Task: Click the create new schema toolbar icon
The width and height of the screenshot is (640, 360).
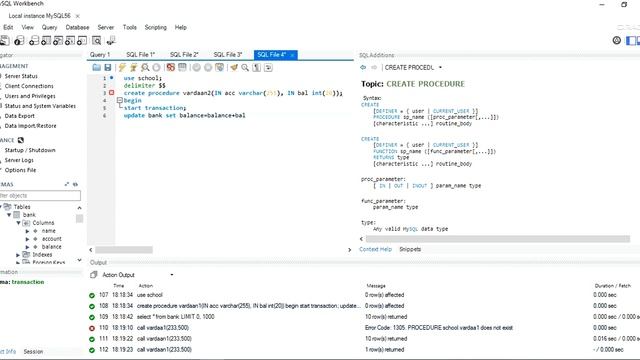Action: (34, 40)
